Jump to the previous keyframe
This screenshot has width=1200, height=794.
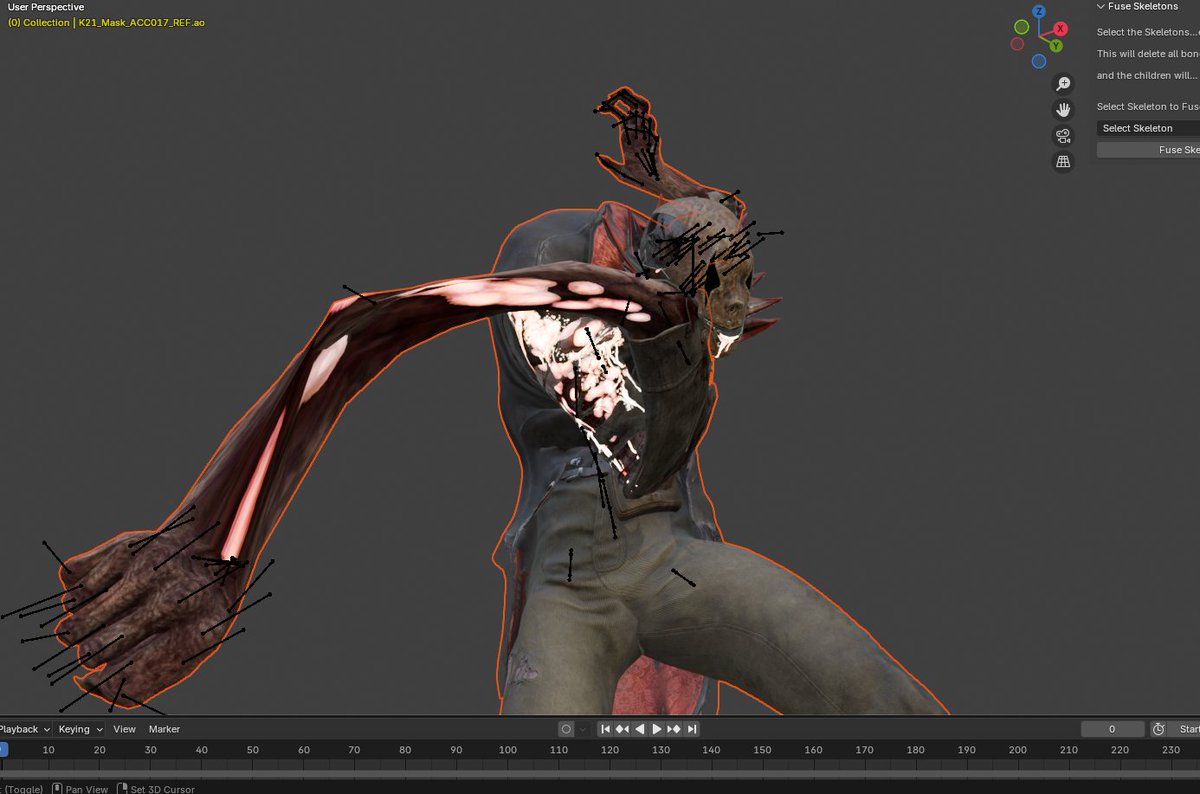[x=623, y=730]
